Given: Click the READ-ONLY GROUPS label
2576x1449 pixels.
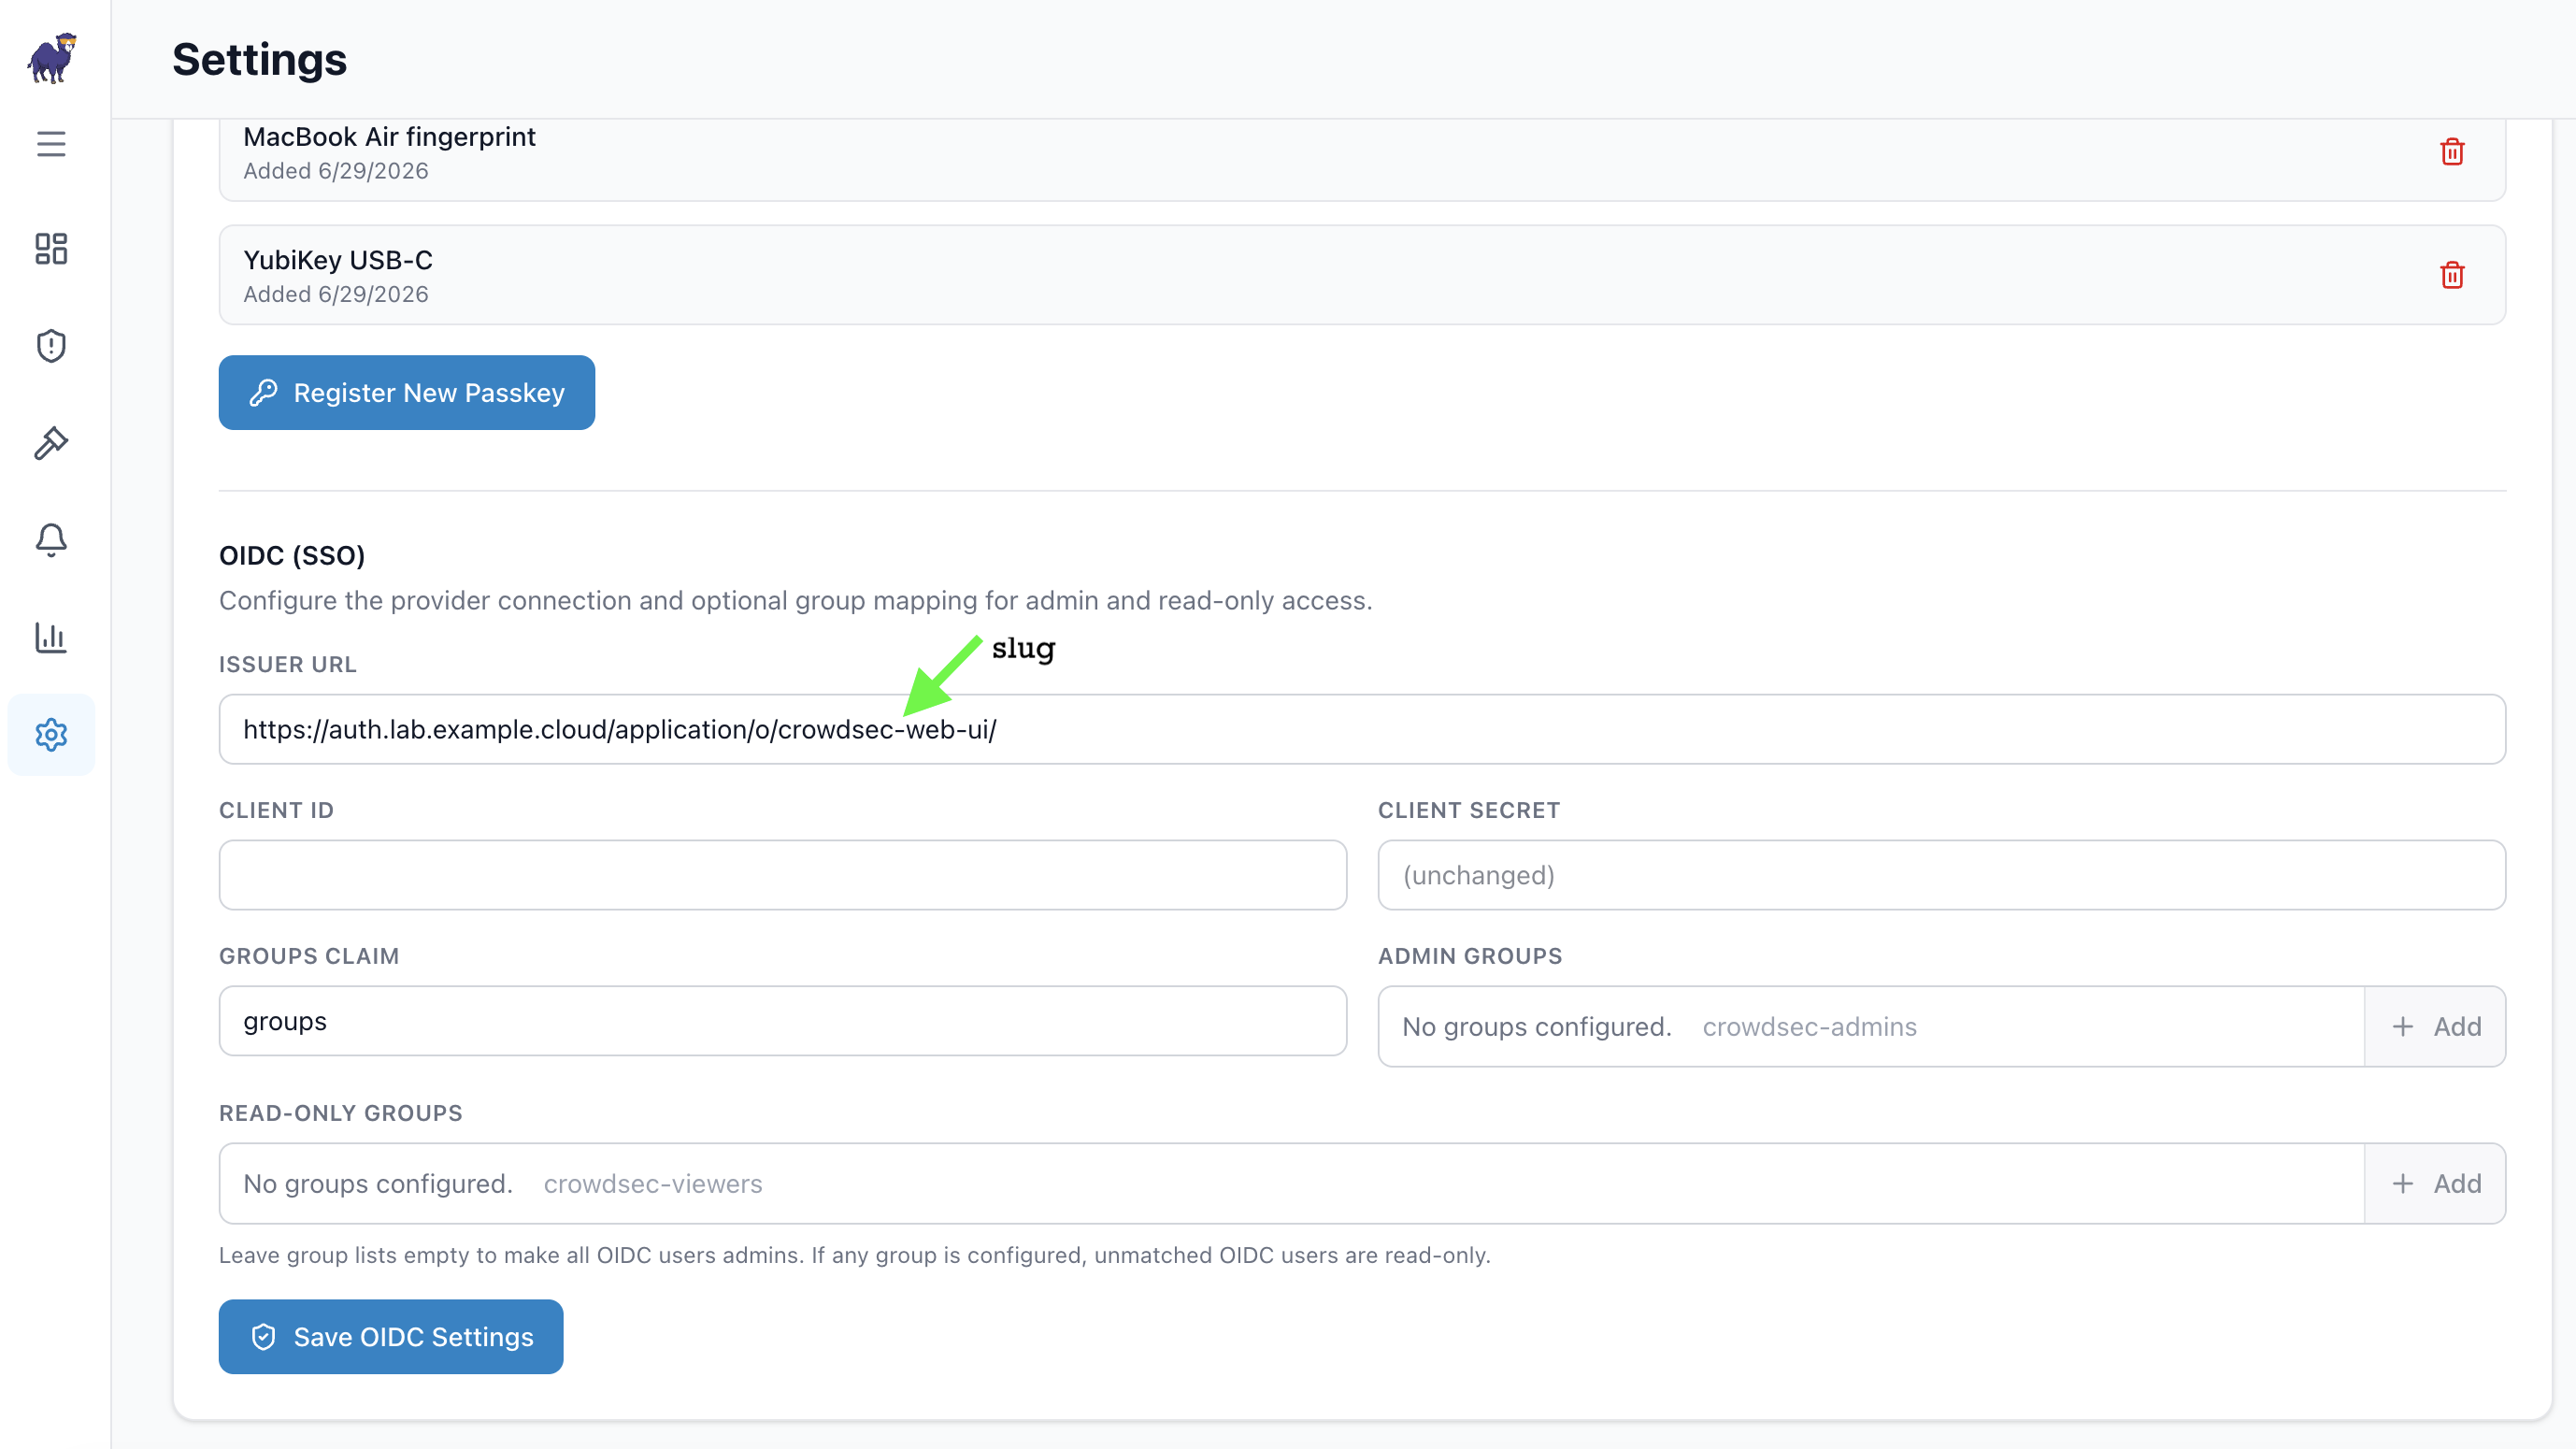Looking at the screenshot, I should pos(341,1114).
